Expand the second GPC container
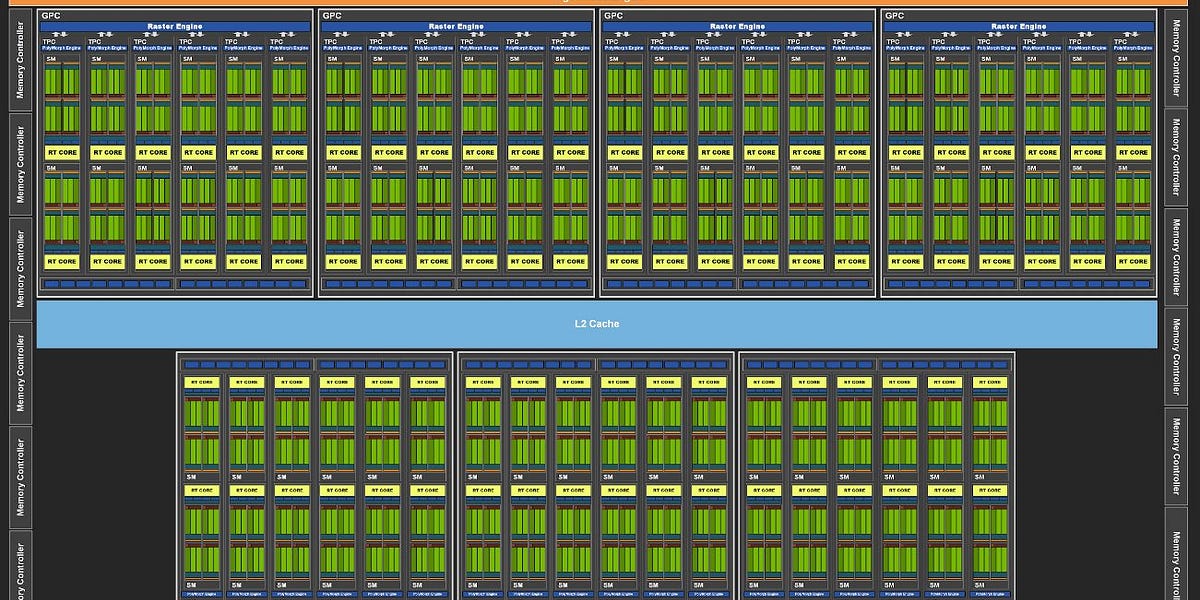 click(x=456, y=150)
